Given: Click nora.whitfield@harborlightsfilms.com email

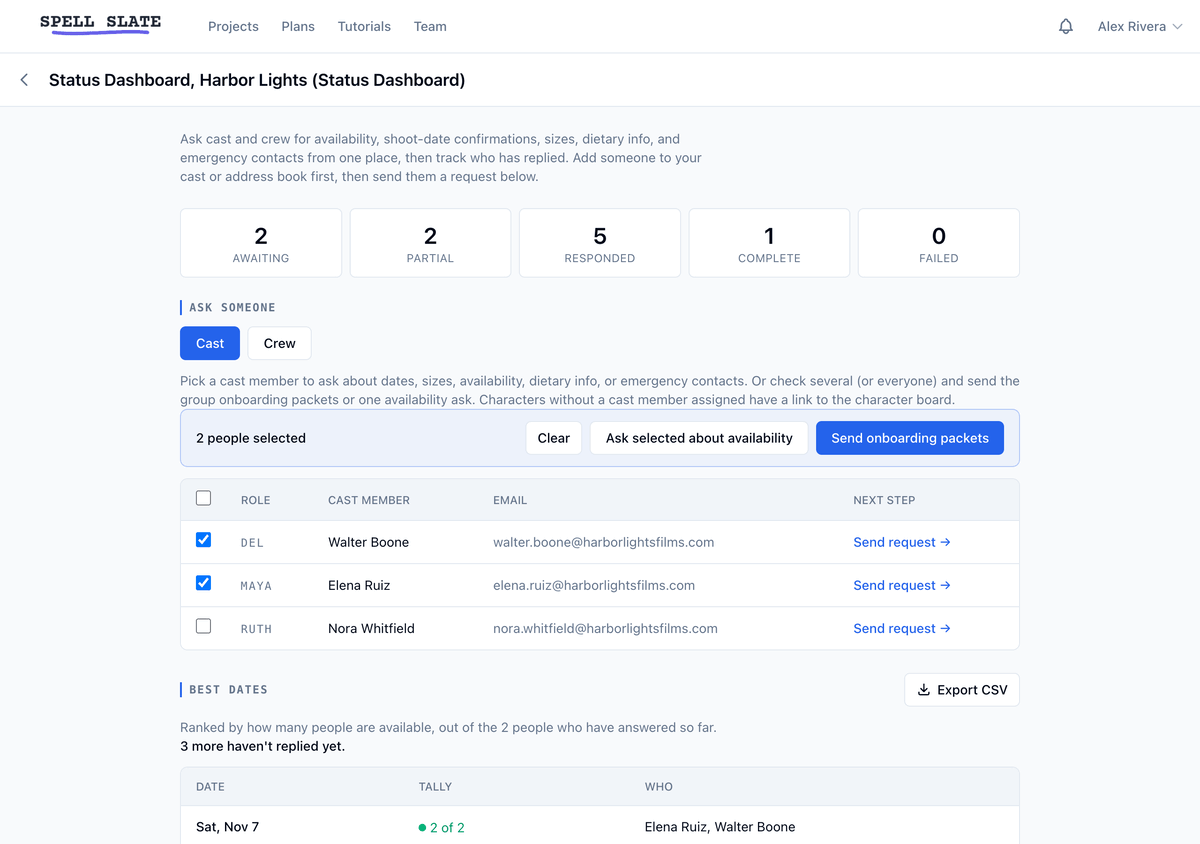Looking at the screenshot, I should coord(605,628).
